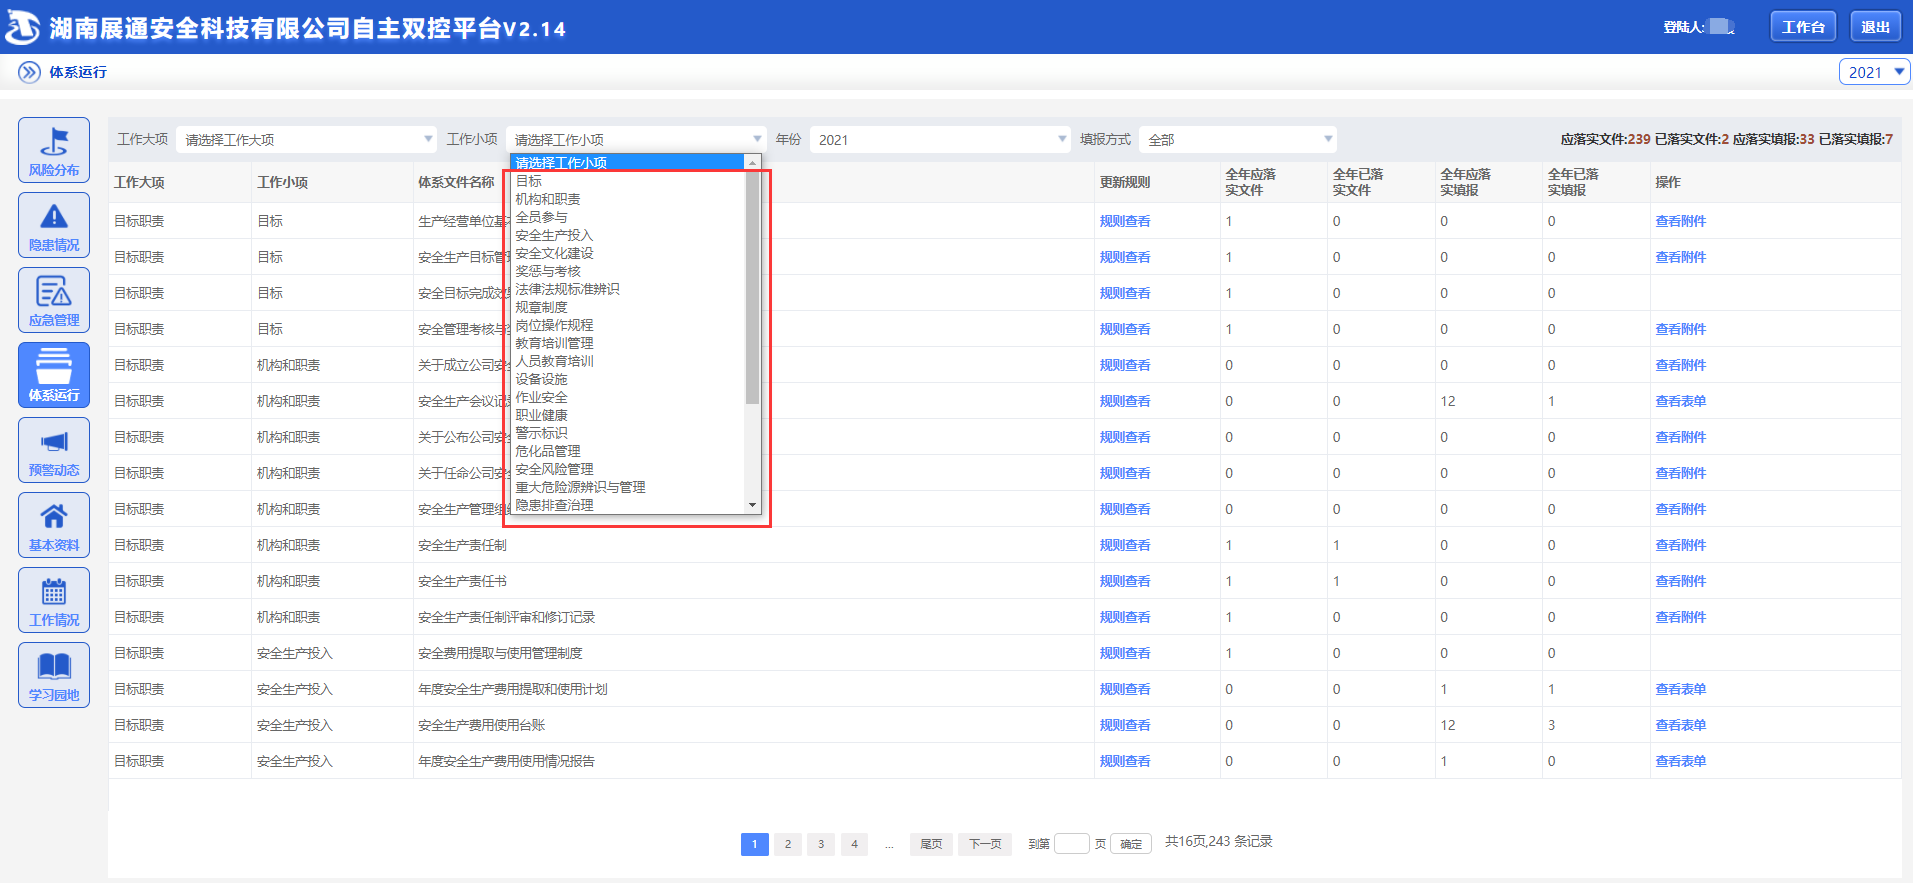
Task: Choose 规章制度 in the dropdown list
Action: click(x=629, y=307)
